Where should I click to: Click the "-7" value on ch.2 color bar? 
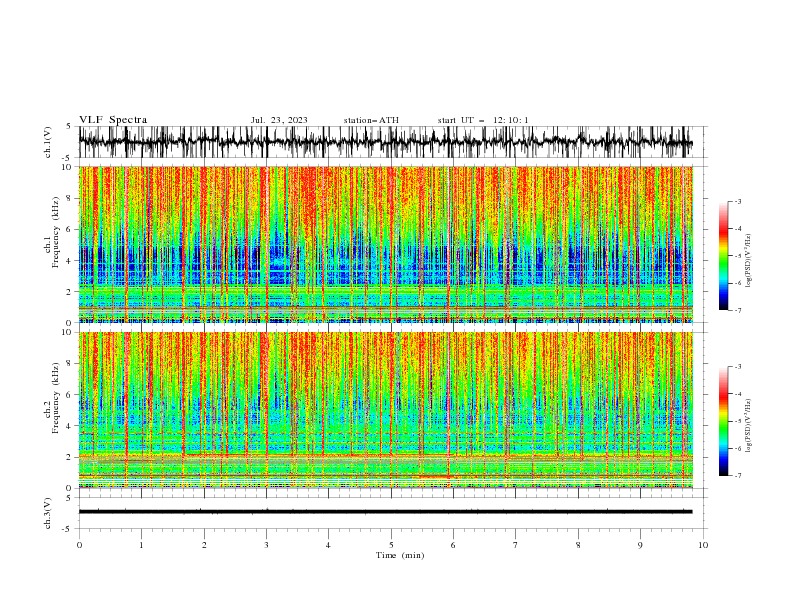[x=737, y=476]
